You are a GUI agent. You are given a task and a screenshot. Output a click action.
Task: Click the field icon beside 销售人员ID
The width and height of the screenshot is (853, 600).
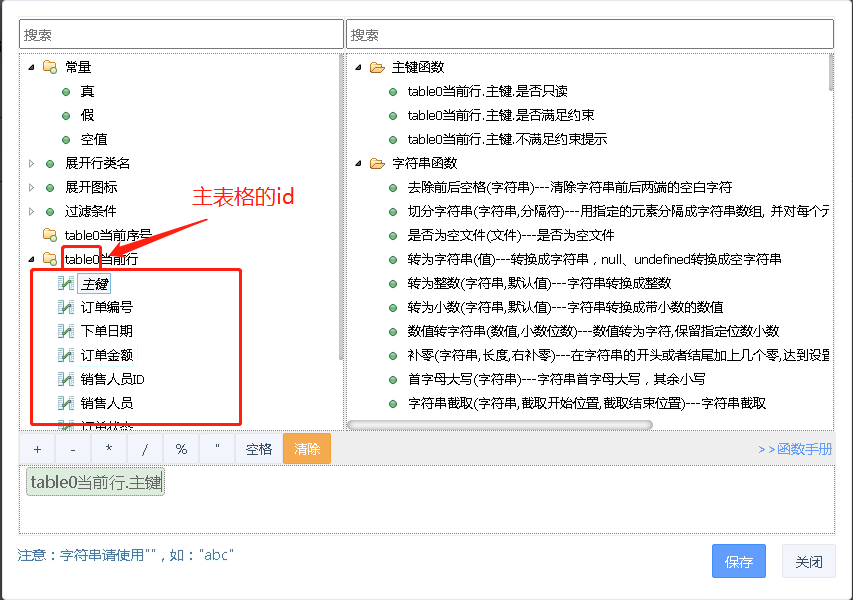(x=67, y=379)
